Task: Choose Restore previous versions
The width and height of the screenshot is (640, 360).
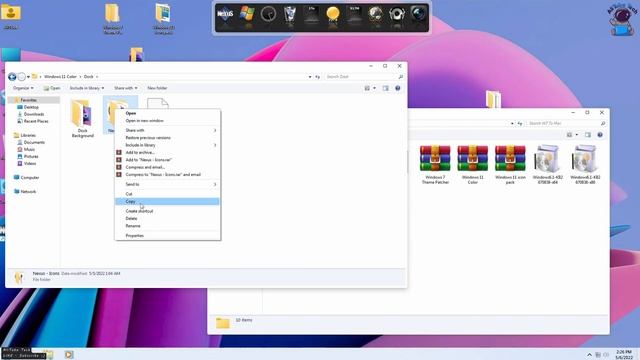Action: 168,138
